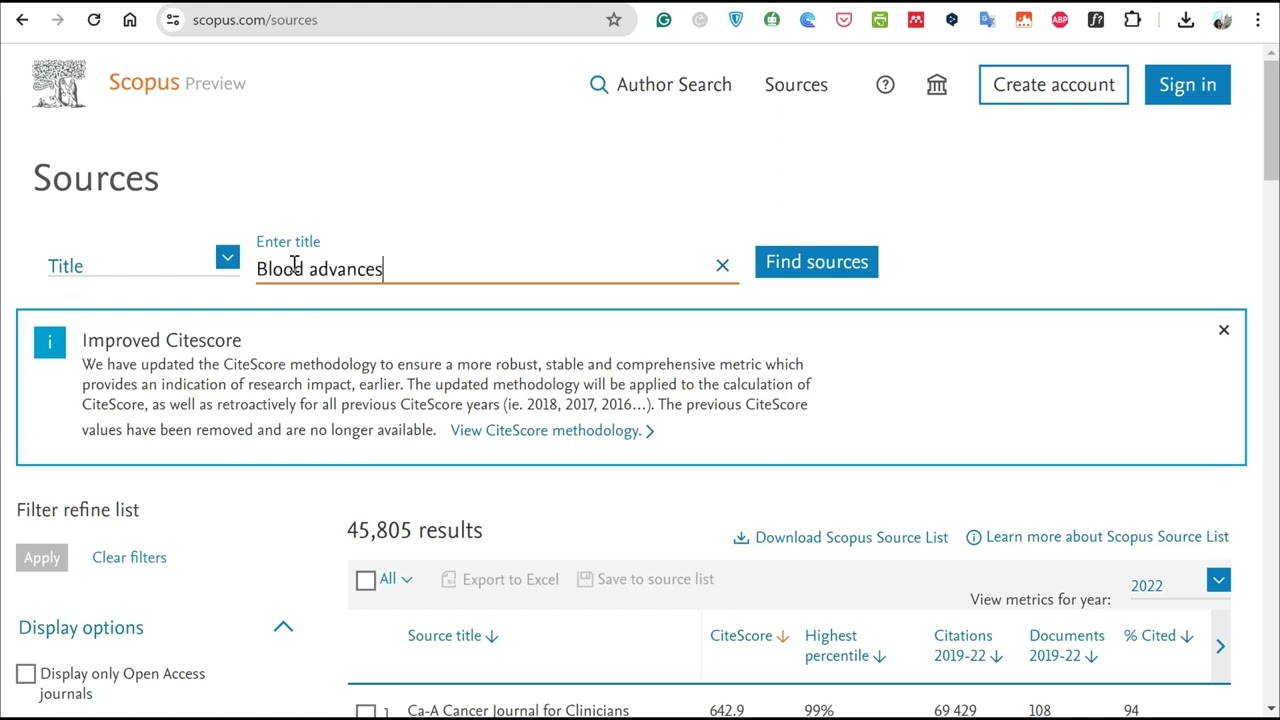Select the Ca-A Cancer Journal row checkbox
The height and width of the screenshot is (720, 1280).
pos(366,712)
